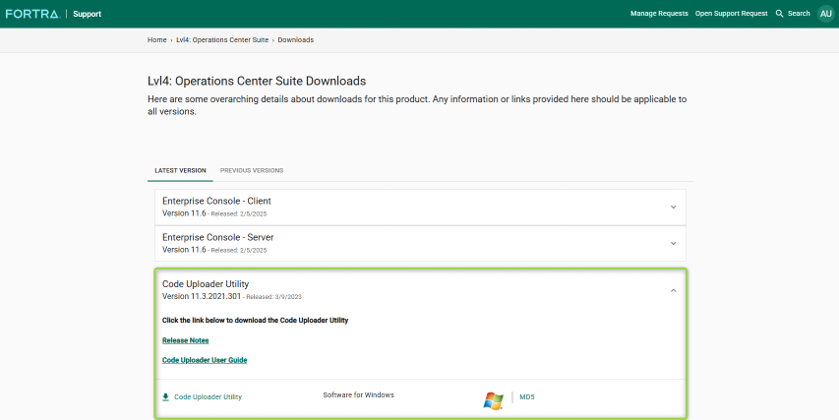Click the search magnifier icon
This screenshot has width=839, height=420.
[x=780, y=14]
